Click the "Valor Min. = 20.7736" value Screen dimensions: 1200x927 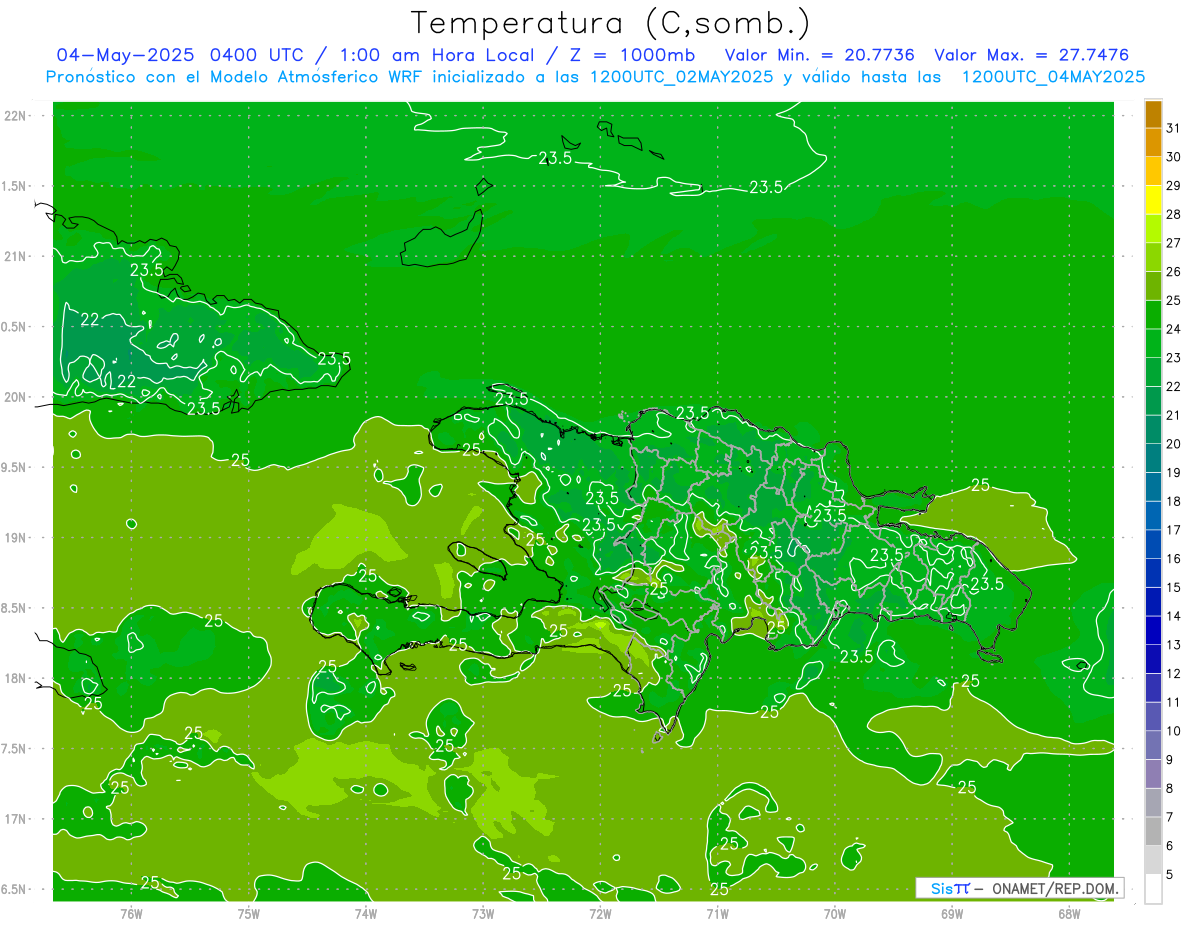[819, 54]
